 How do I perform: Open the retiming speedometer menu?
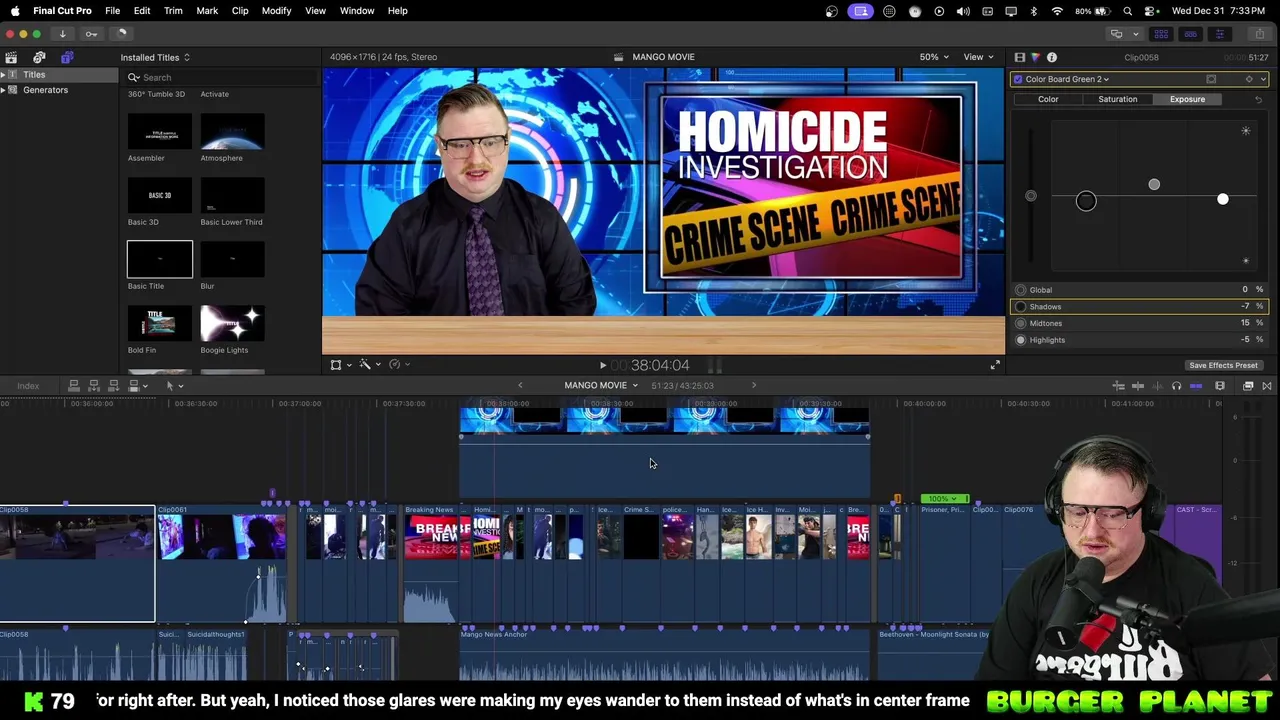point(398,365)
